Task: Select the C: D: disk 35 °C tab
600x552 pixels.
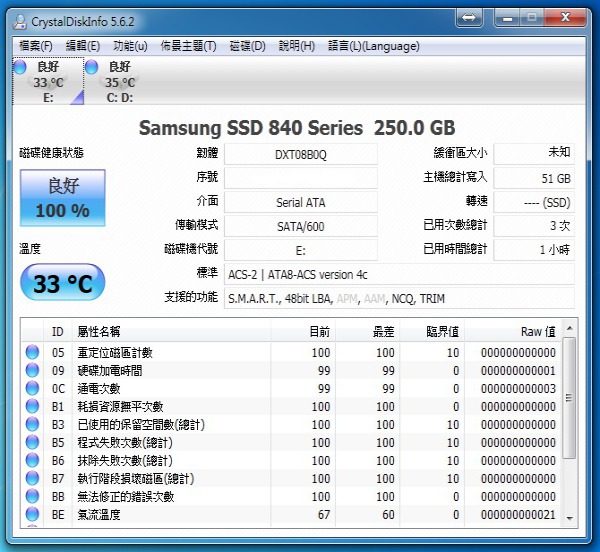Action: [x=120, y=81]
